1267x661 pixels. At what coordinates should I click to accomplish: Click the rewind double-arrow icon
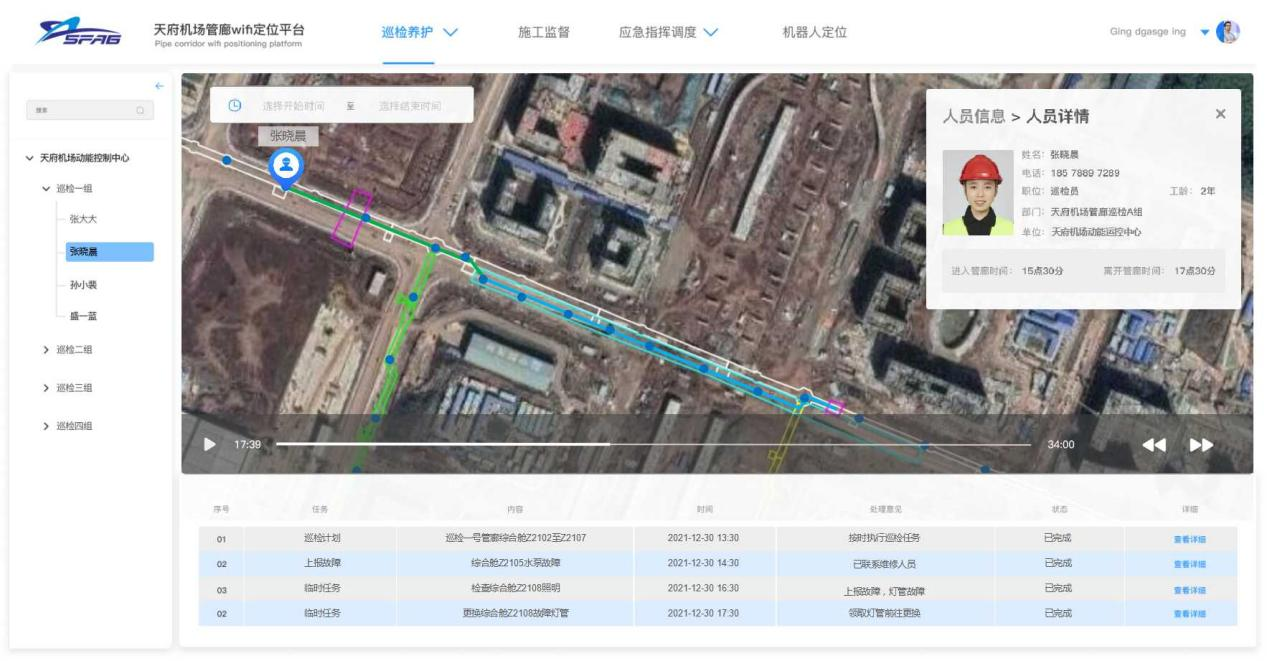[x=1153, y=445]
